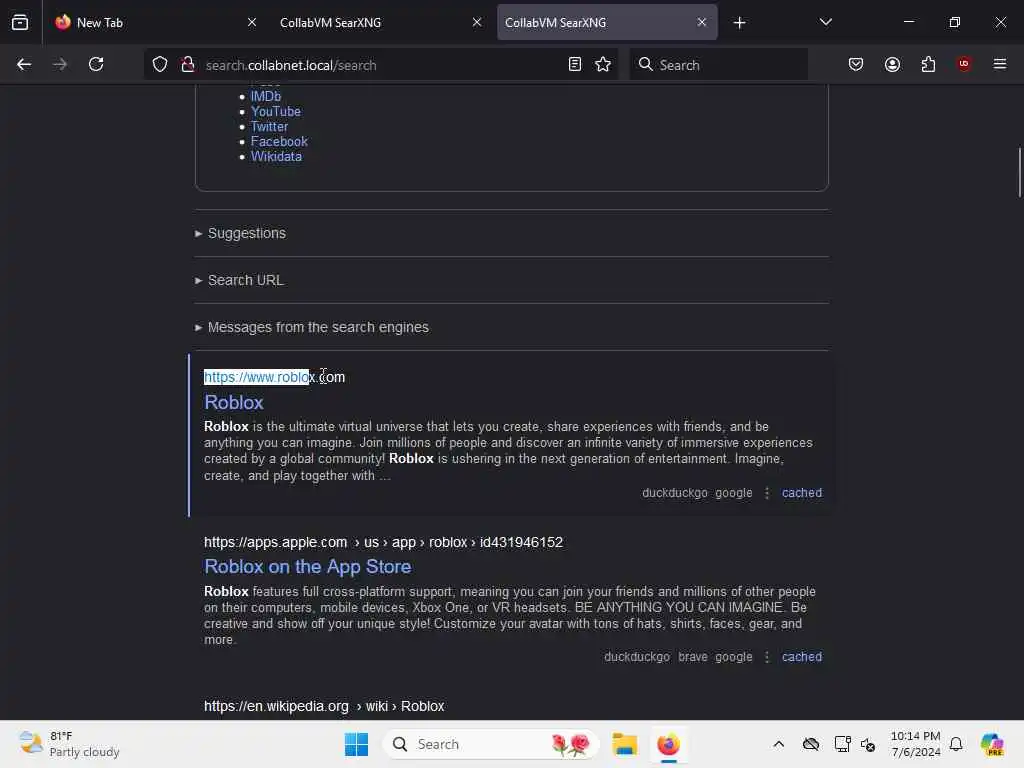The image size is (1024, 768).
Task: Close the New Tab tab
Action: (x=252, y=22)
